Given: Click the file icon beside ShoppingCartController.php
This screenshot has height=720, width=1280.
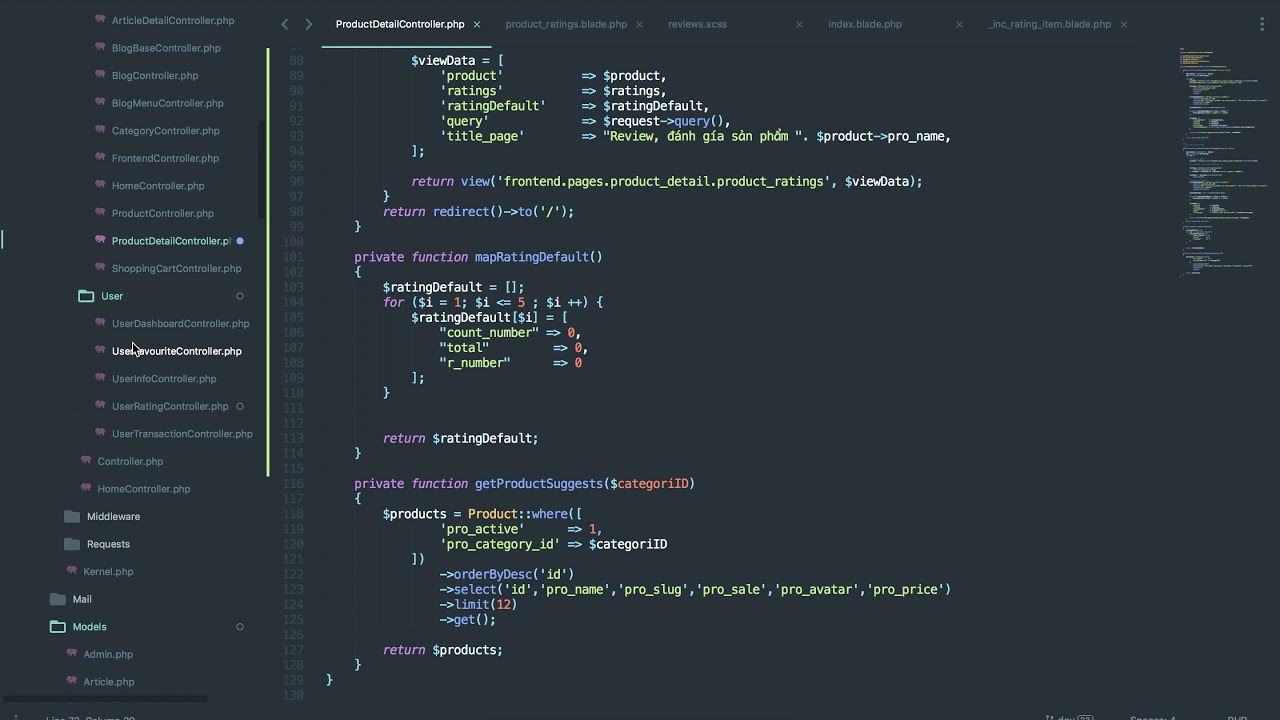Looking at the screenshot, I should pyautogui.click(x=101, y=267).
